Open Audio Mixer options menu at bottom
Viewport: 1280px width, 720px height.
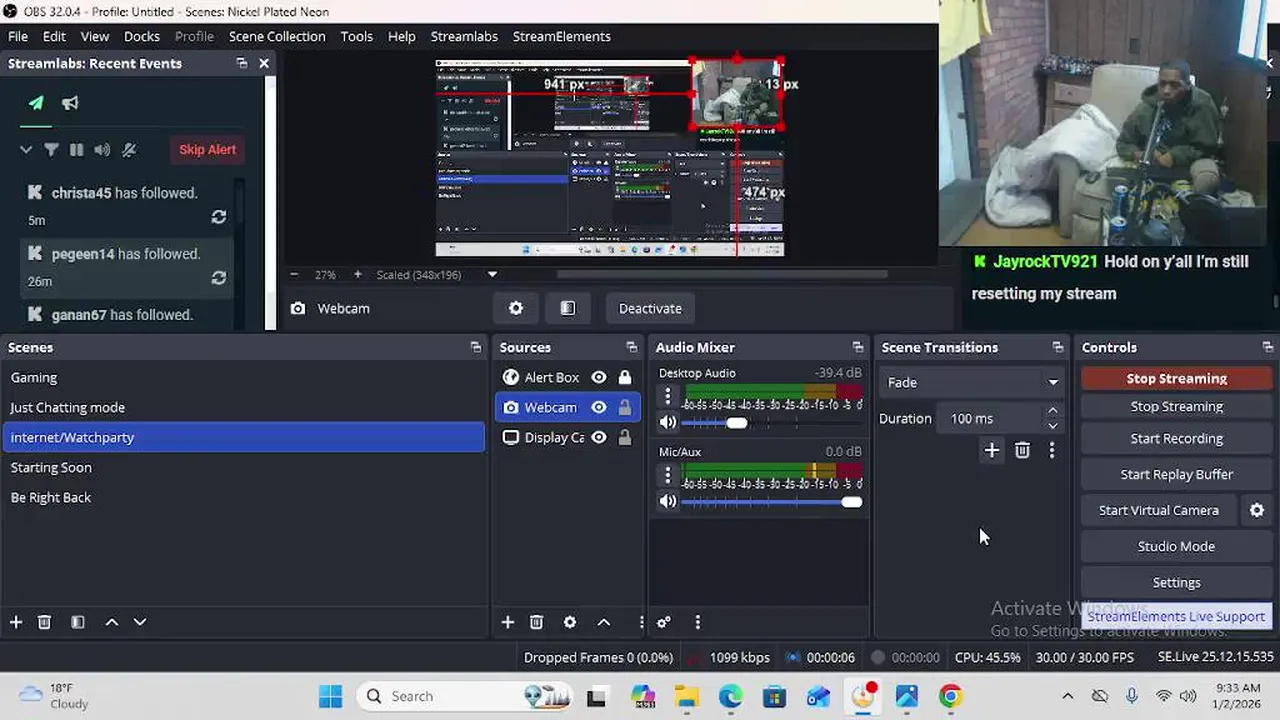pos(697,622)
